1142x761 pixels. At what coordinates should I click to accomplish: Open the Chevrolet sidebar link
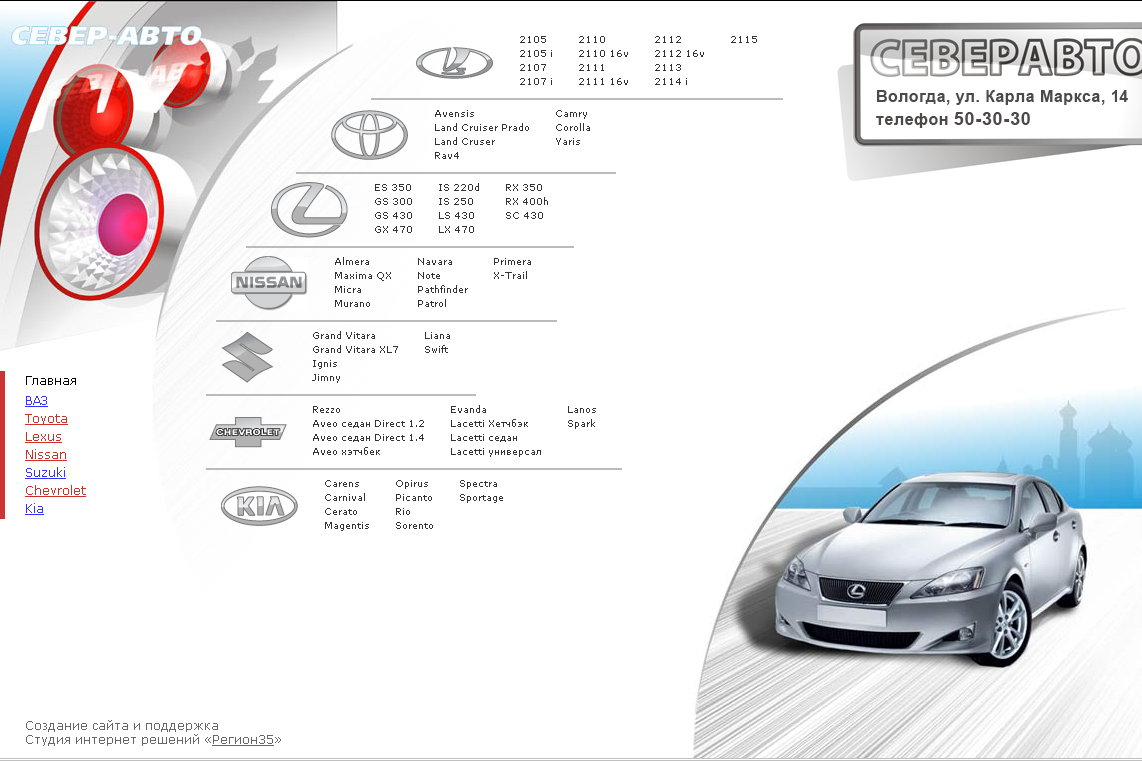pyautogui.click(x=55, y=491)
